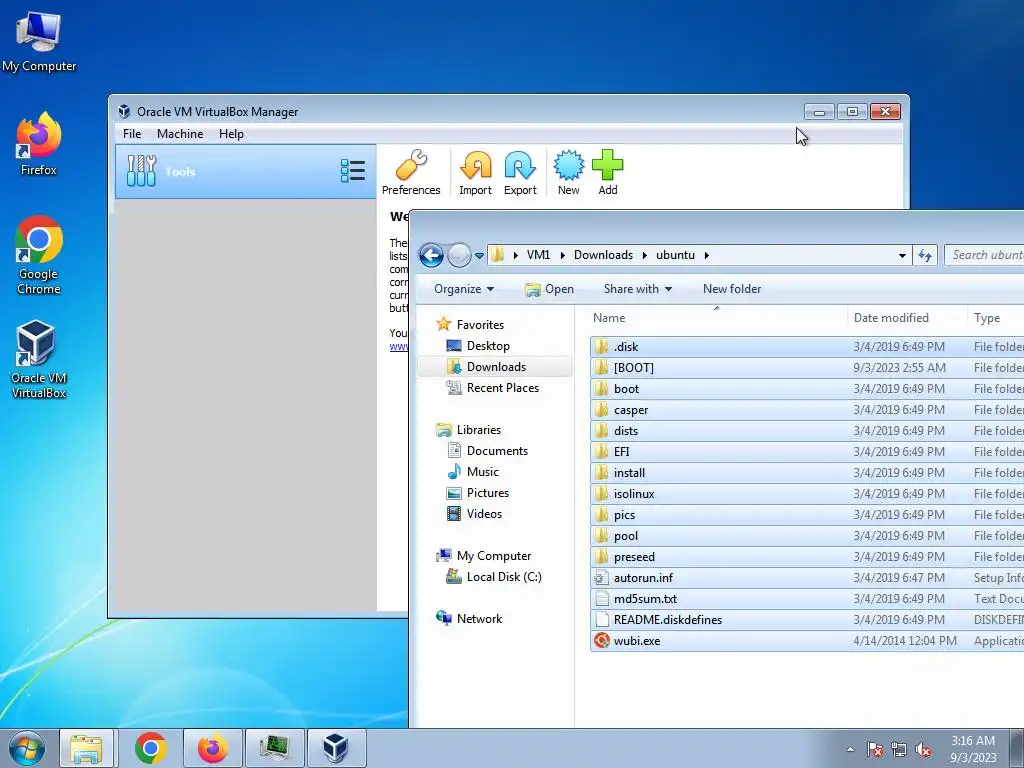
Task: Open File Explorer on the taskbar
Action: pyautogui.click(x=87, y=748)
